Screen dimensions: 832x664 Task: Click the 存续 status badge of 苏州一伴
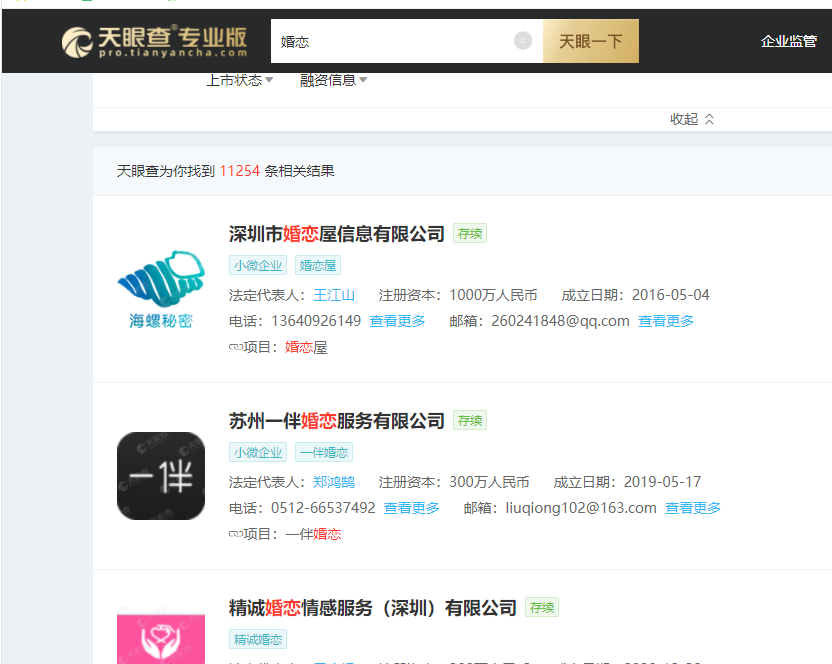[x=470, y=420]
